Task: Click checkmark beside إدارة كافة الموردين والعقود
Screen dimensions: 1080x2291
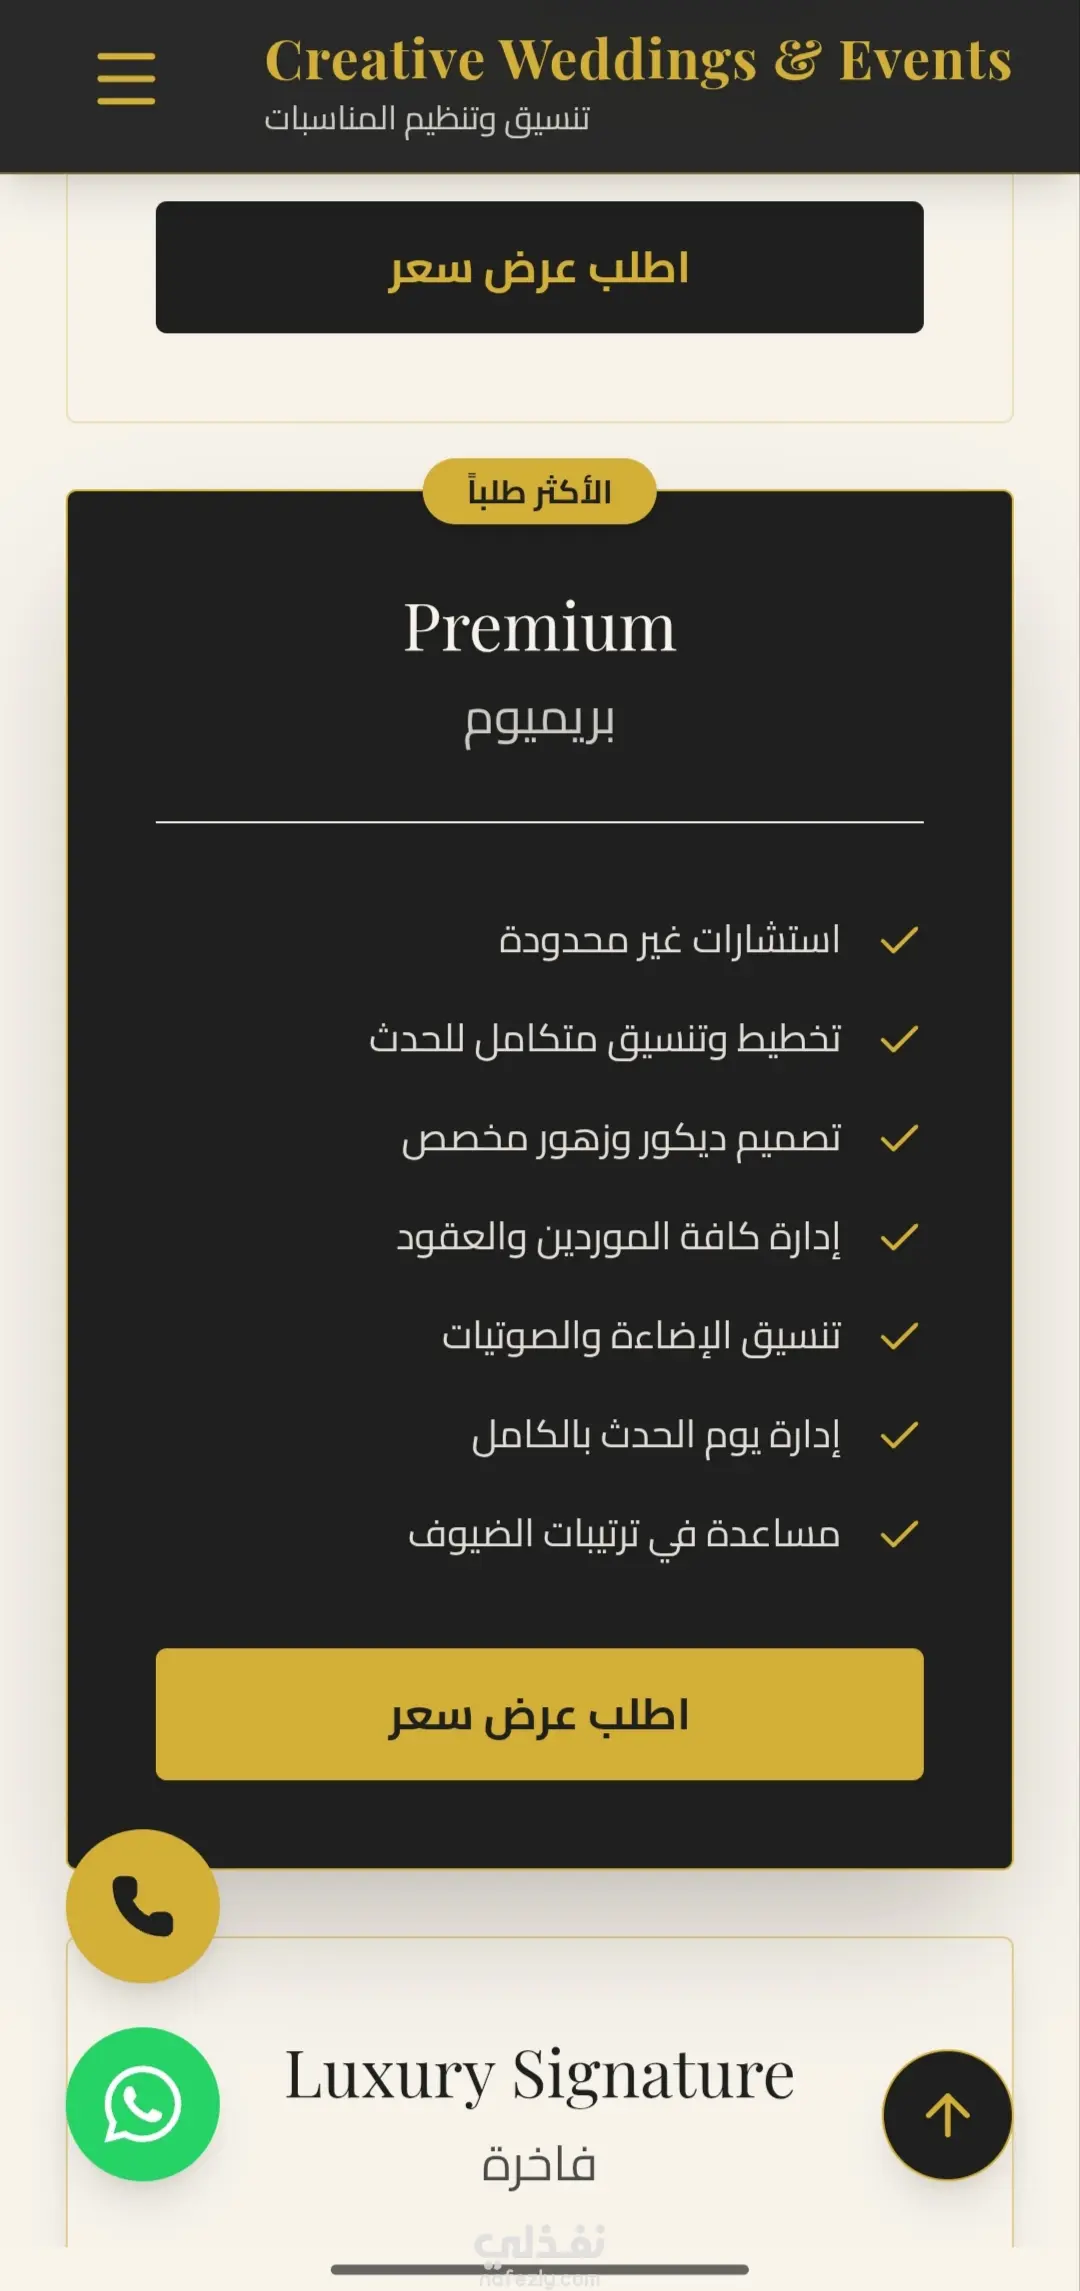Action: click(x=899, y=1237)
